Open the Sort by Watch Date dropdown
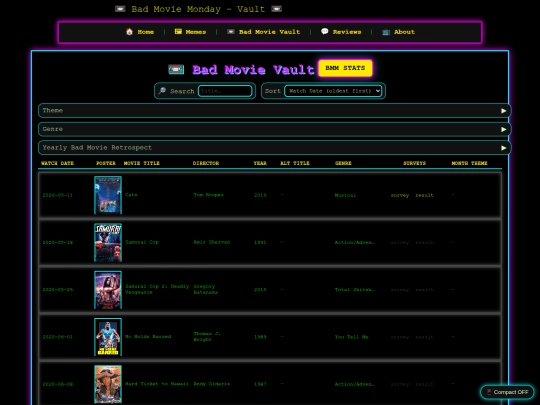 [x=333, y=91]
